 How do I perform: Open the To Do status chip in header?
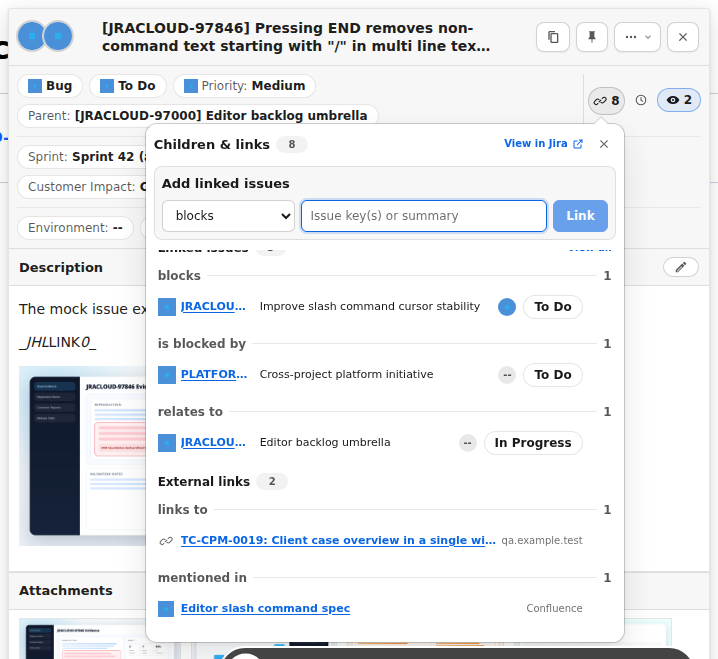pos(128,86)
